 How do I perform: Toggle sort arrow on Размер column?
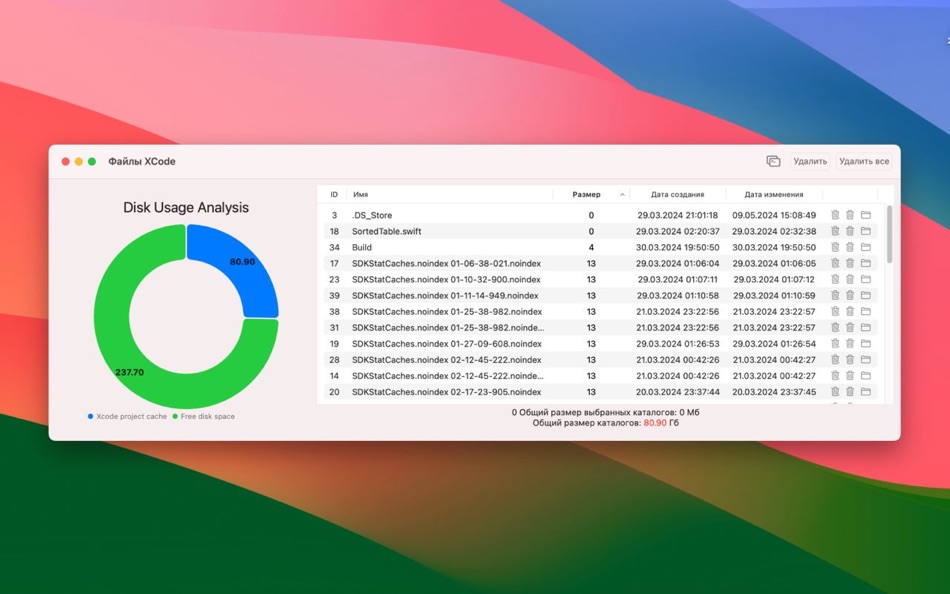pos(622,195)
